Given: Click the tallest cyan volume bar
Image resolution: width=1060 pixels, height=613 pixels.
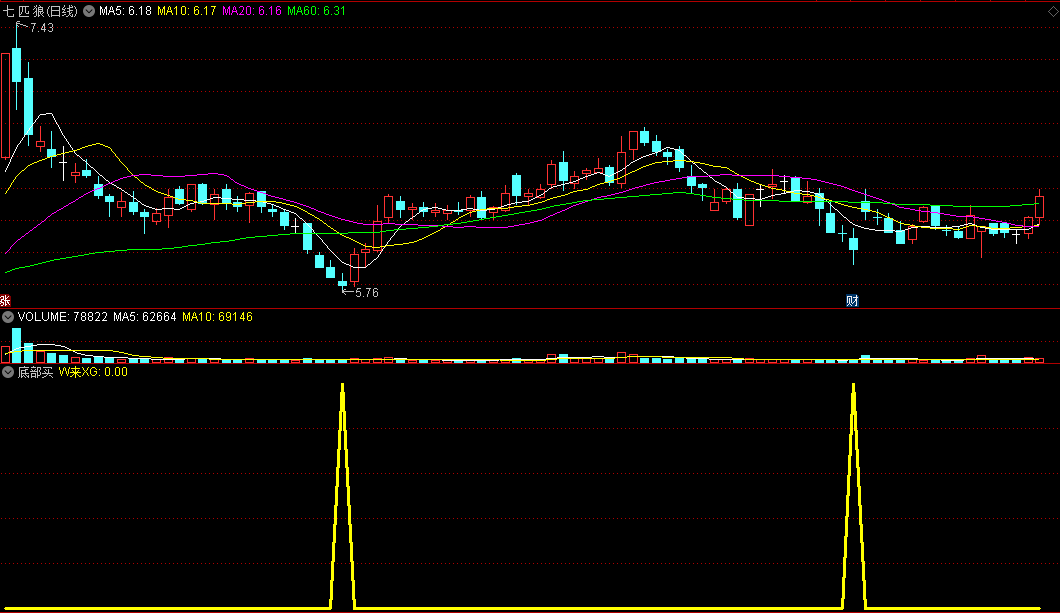Looking at the screenshot, I should pos(17,345).
